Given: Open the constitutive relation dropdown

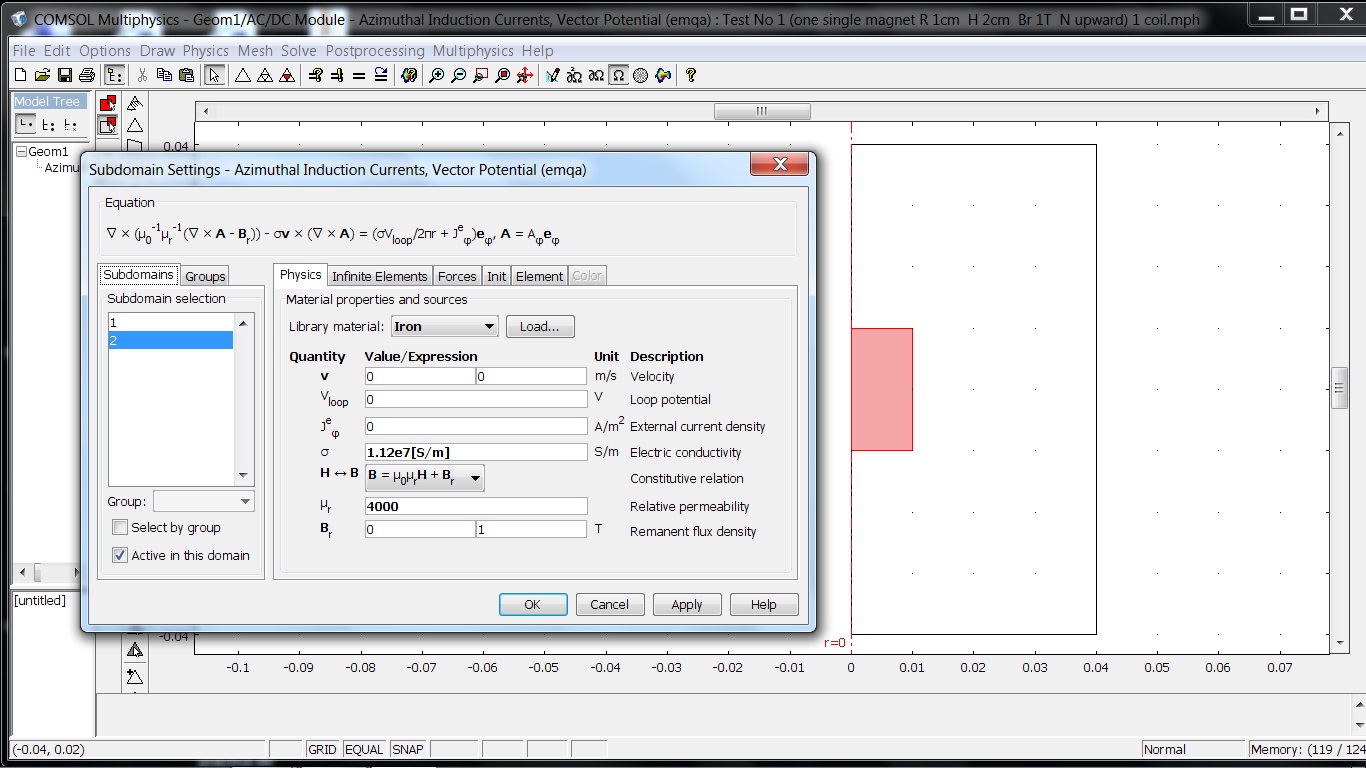Looking at the screenshot, I should click(x=425, y=478).
